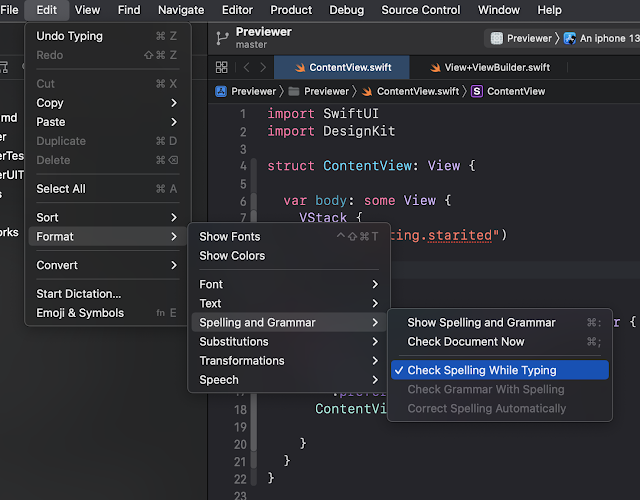Screen dimensions: 640x500
Task: Choose Show Colors
Action: [289, 256]
